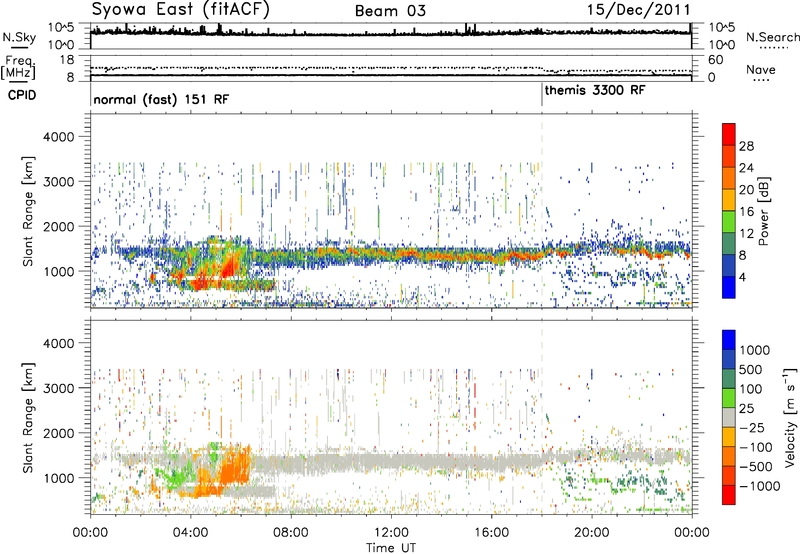Click the "12:00" time tick label
This screenshot has height=554, width=800.
pos(391,533)
